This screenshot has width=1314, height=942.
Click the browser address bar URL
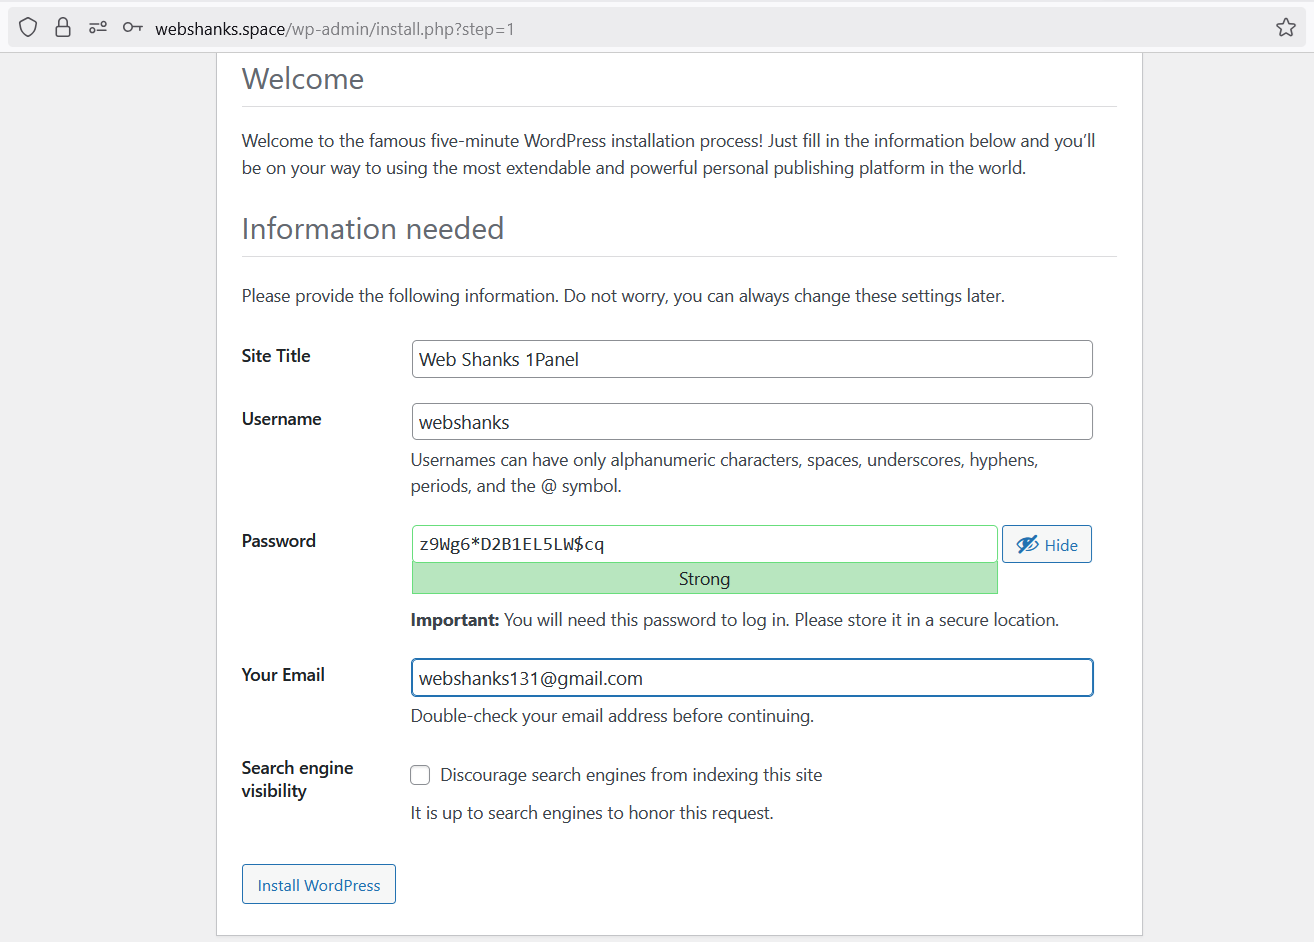(335, 29)
